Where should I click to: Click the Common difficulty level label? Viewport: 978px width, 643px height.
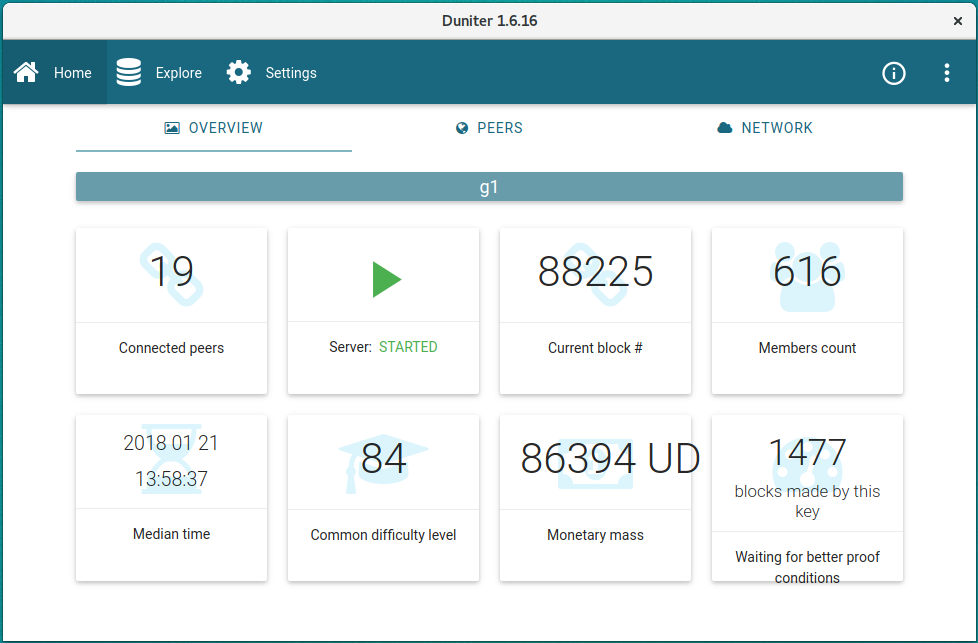(x=384, y=535)
